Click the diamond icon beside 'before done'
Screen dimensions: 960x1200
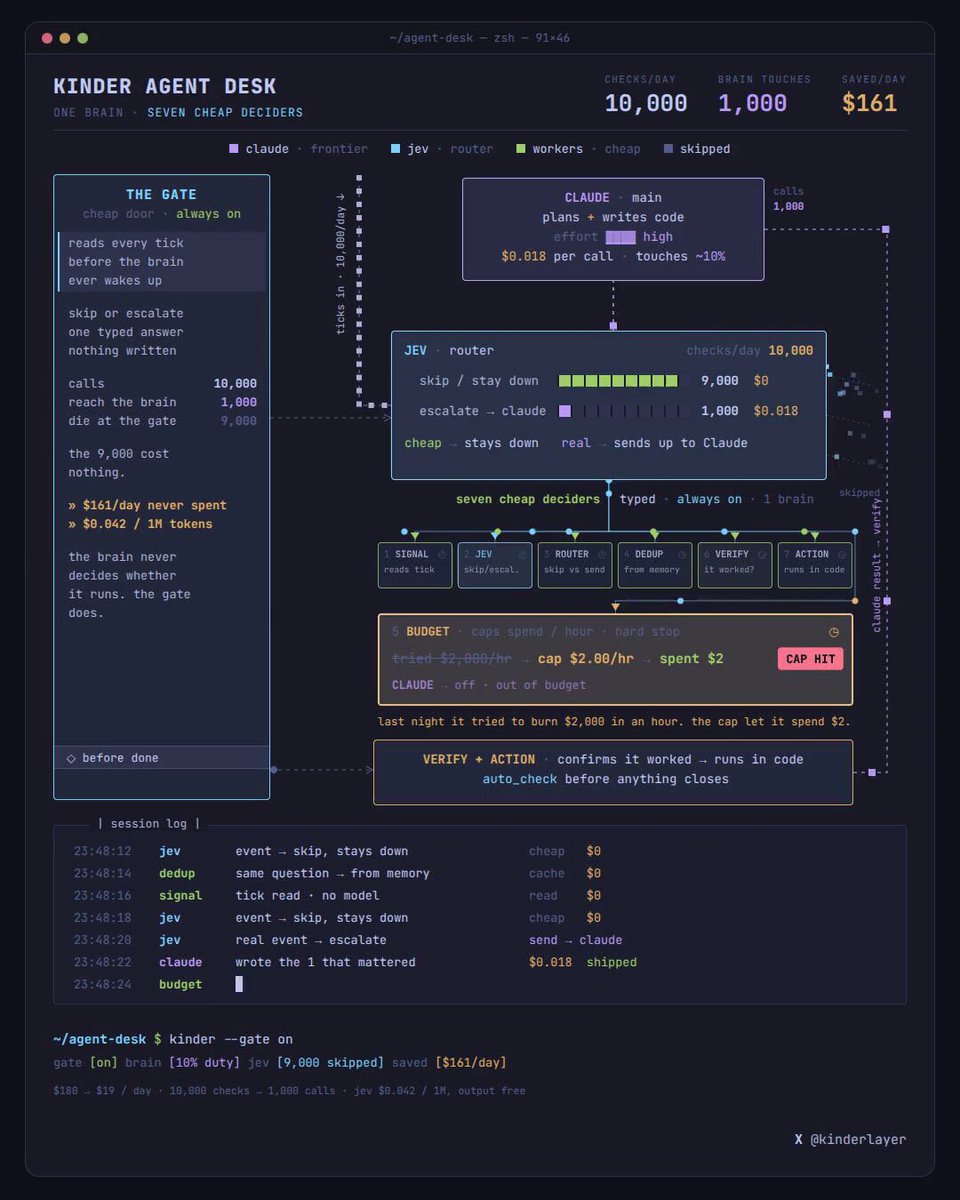click(x=71, y=758)
